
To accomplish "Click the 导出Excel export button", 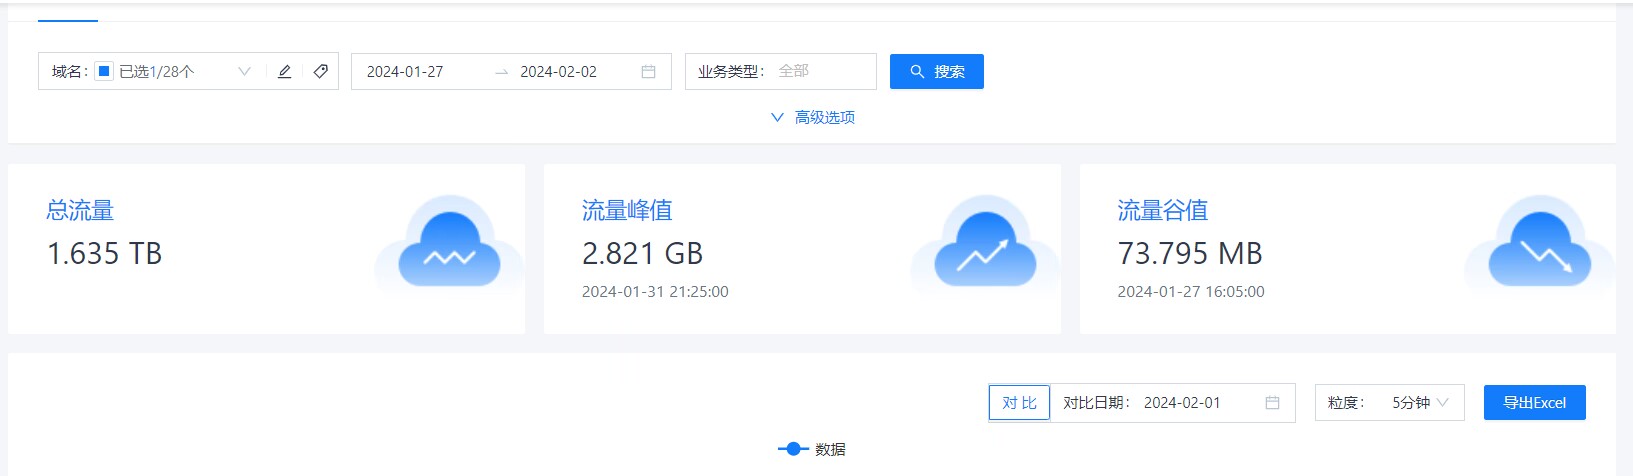I will pyautogui.click(x=1534, y=403).
